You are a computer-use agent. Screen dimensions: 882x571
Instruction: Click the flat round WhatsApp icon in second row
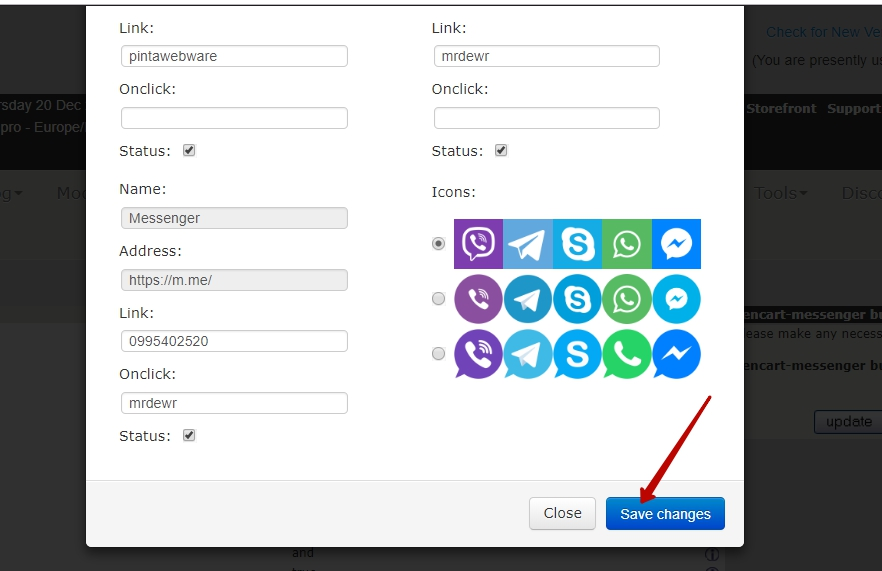(x=627, y=299)
